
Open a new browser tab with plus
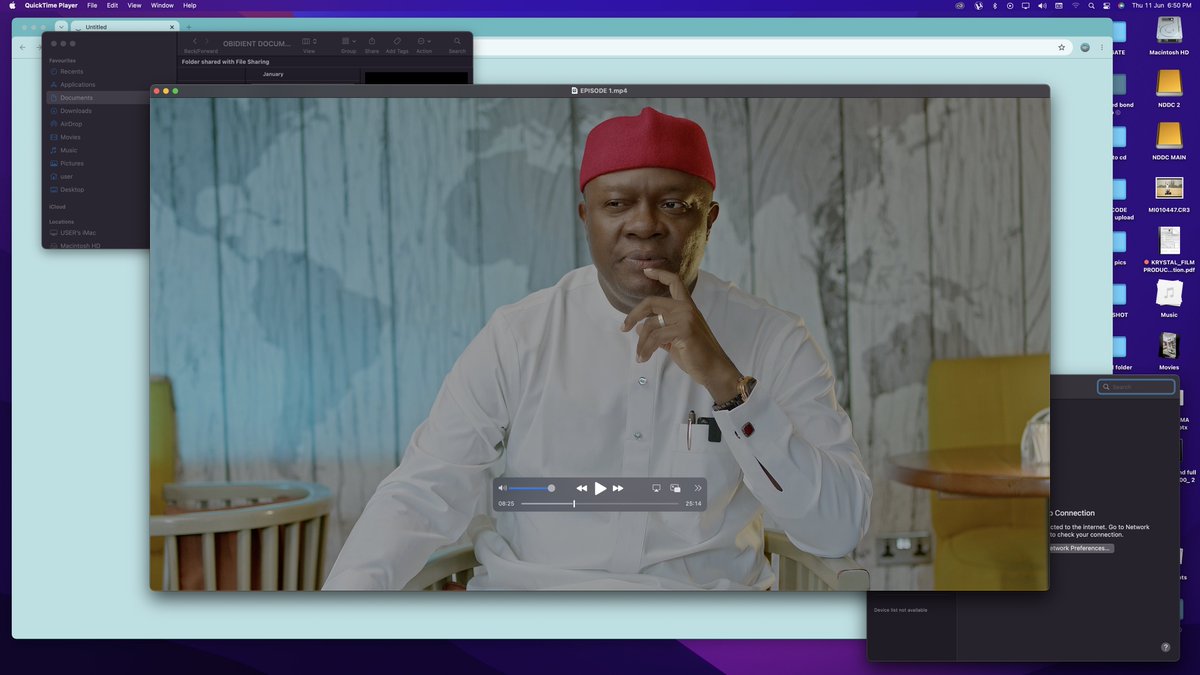(x=188, y=27)
